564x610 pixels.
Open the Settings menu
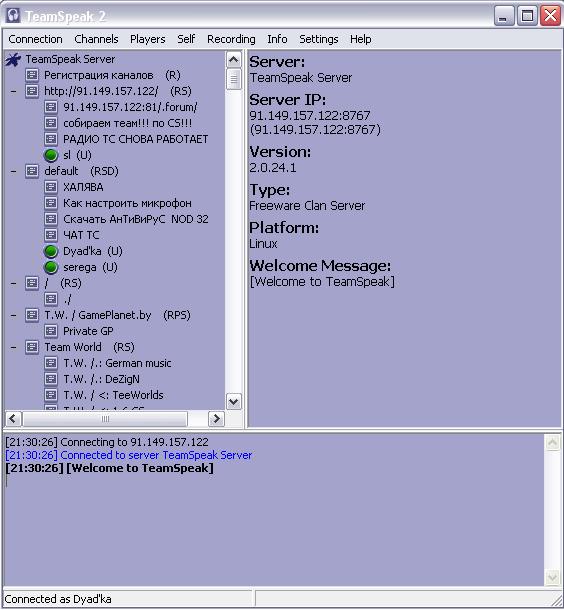coord(319,39)
